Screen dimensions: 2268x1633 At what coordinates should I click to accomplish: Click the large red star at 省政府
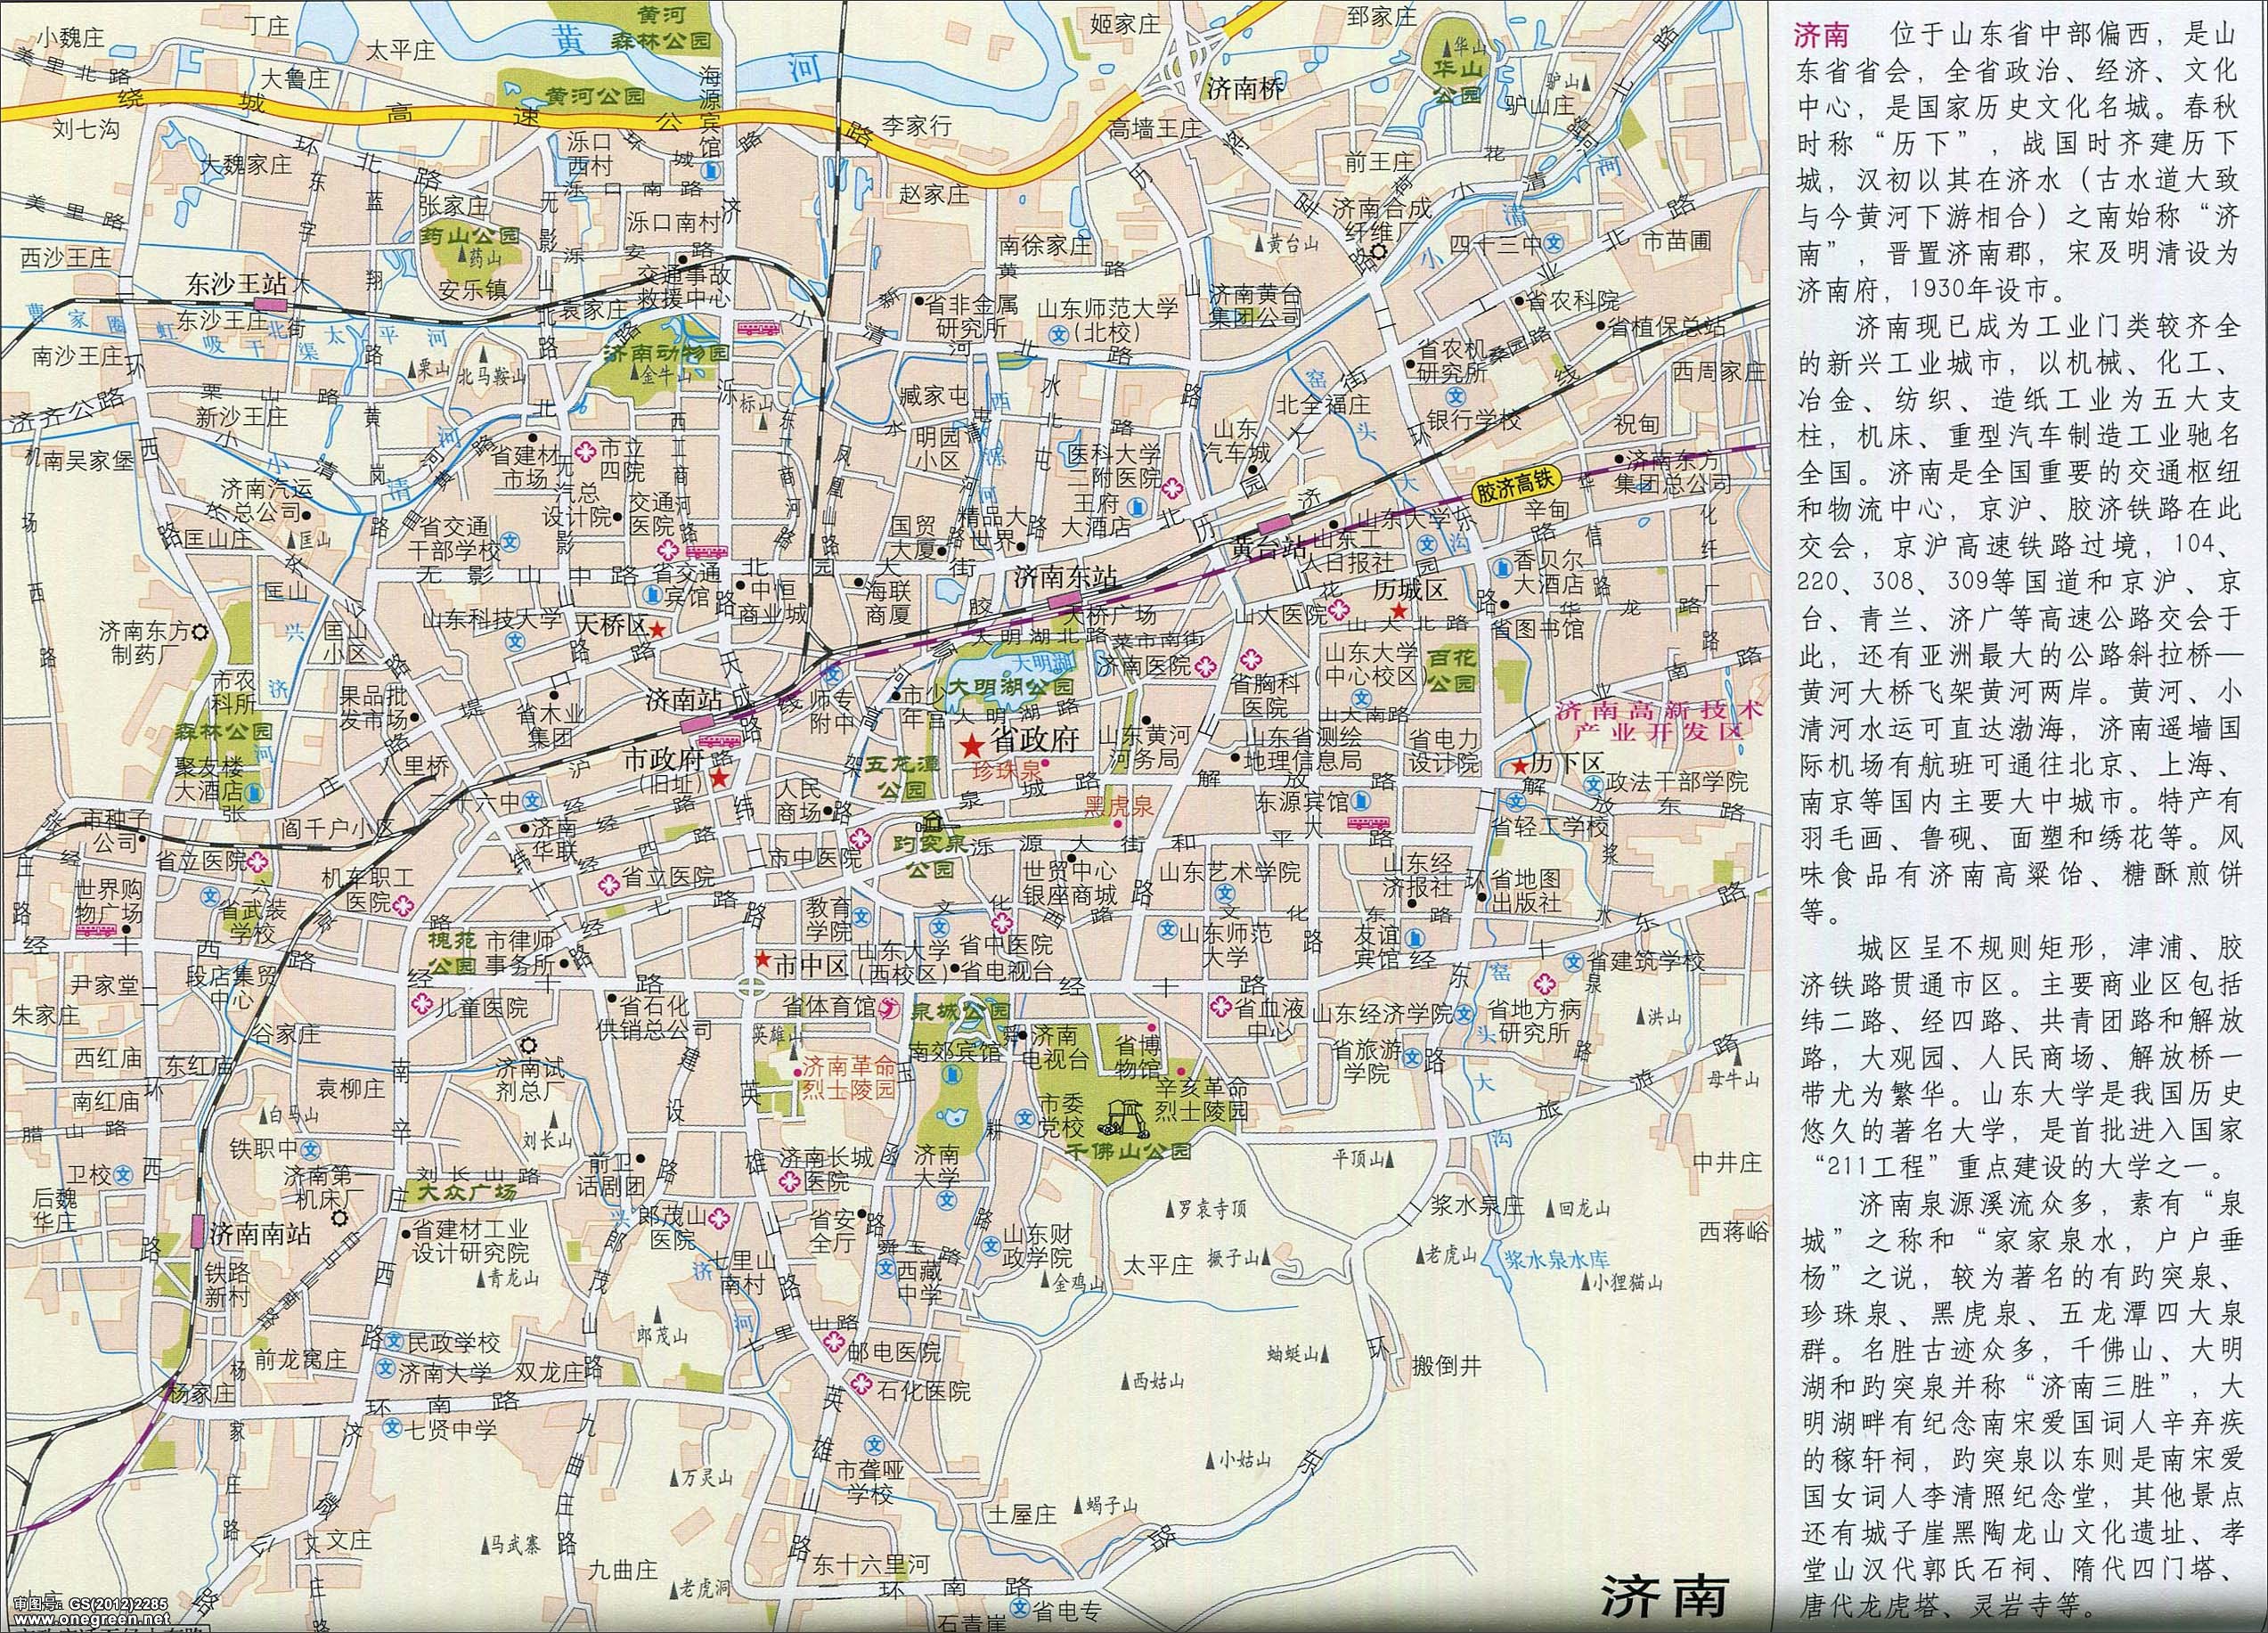coord(970,745)
